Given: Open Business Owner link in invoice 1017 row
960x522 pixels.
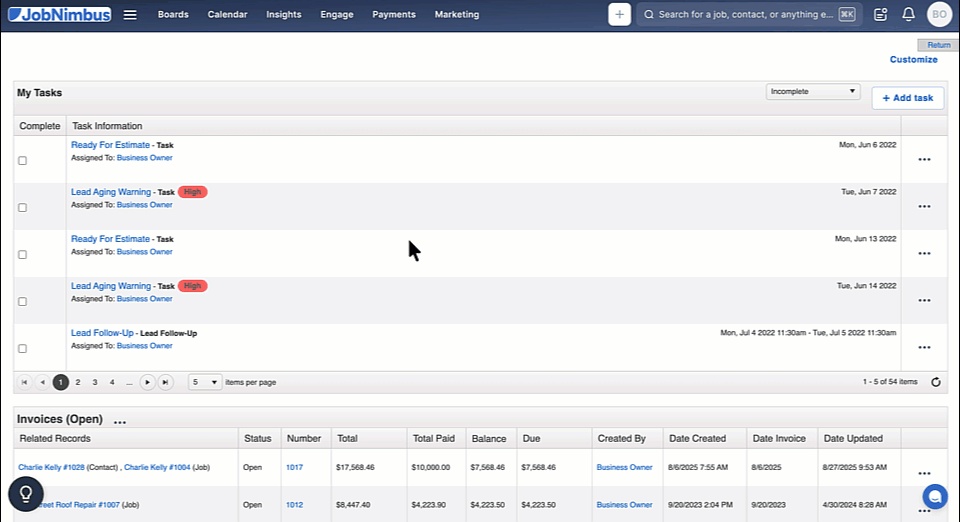Looking at the screenshot, I should click(x=624, y=468).
